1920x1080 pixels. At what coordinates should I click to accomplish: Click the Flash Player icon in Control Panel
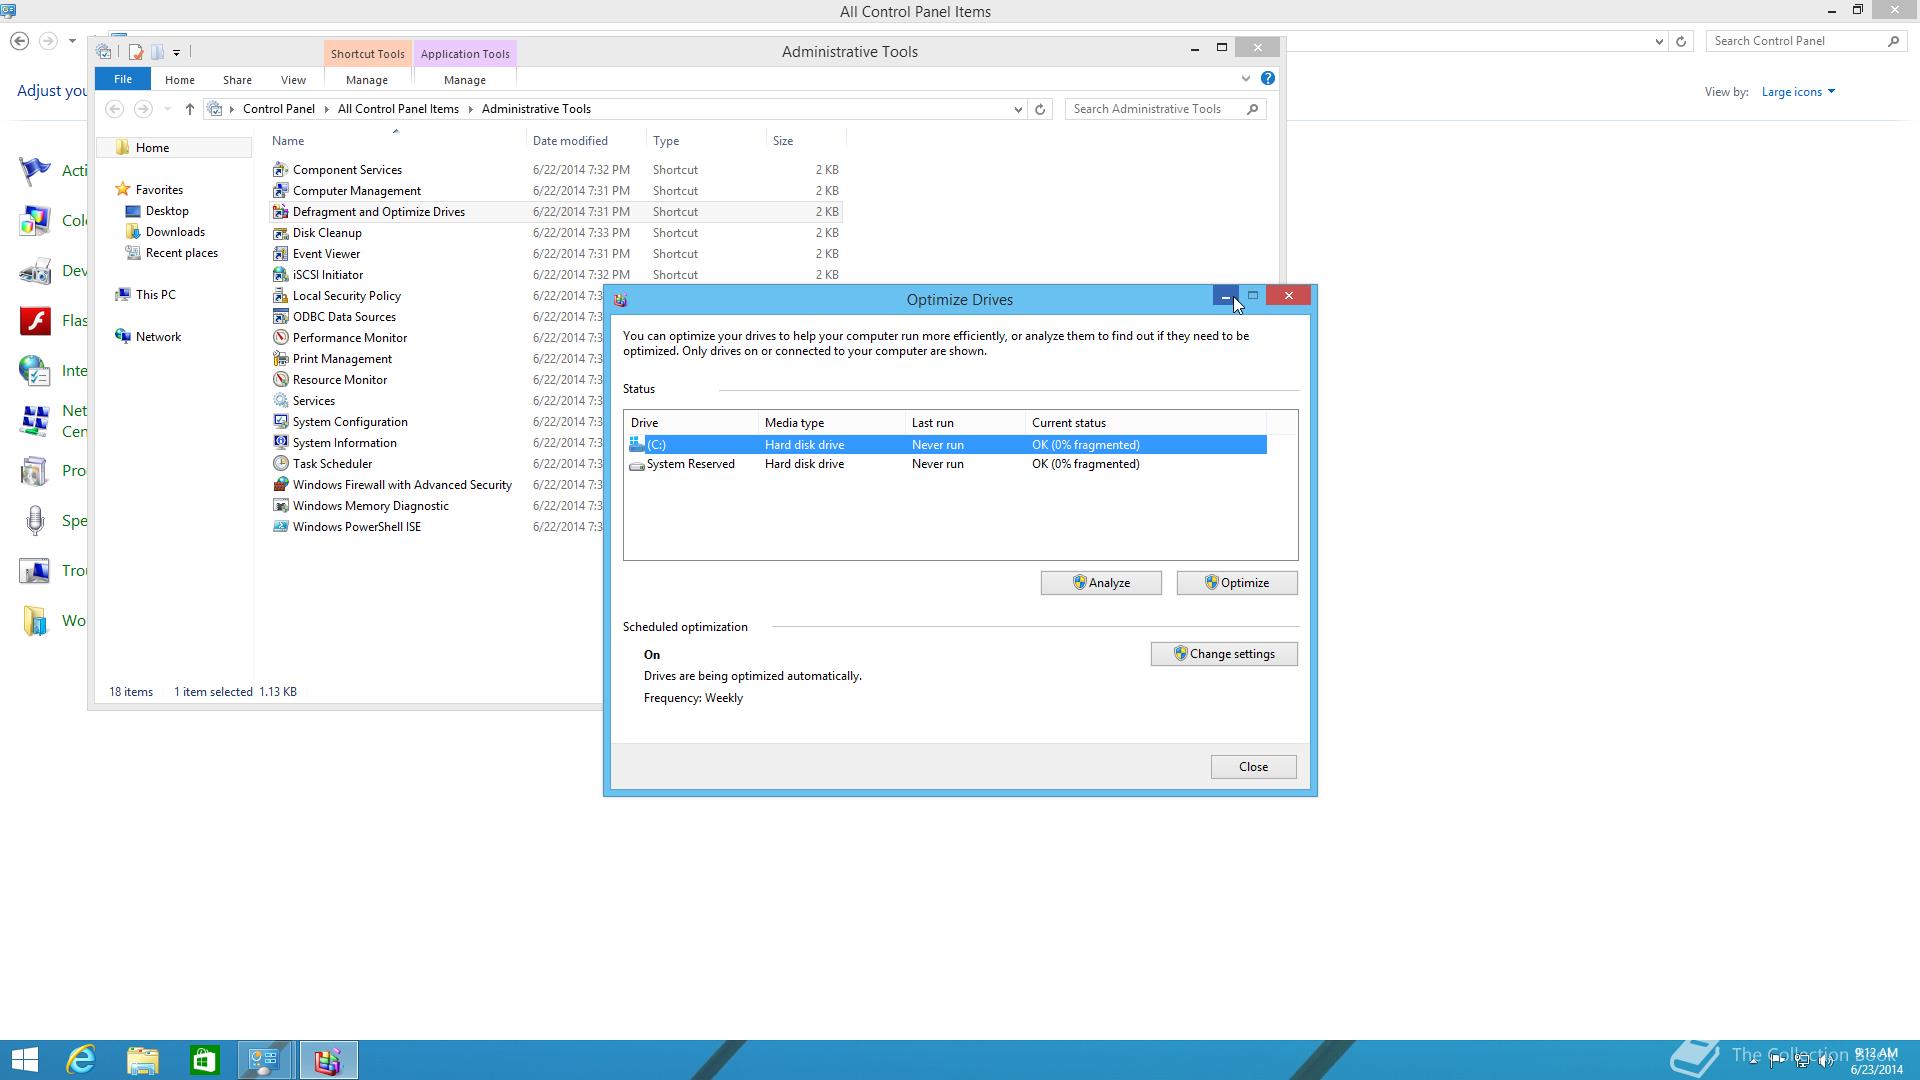(35, 321)
